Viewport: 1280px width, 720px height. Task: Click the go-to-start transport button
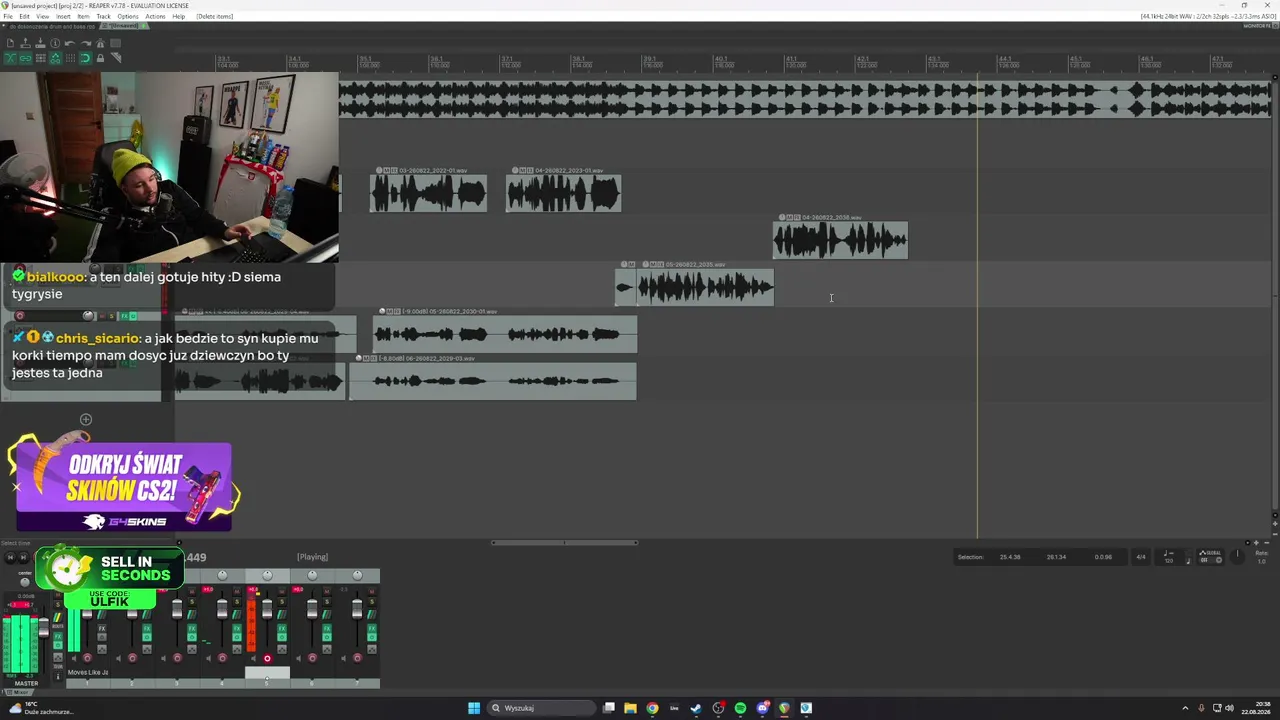(x=10, y=557)
